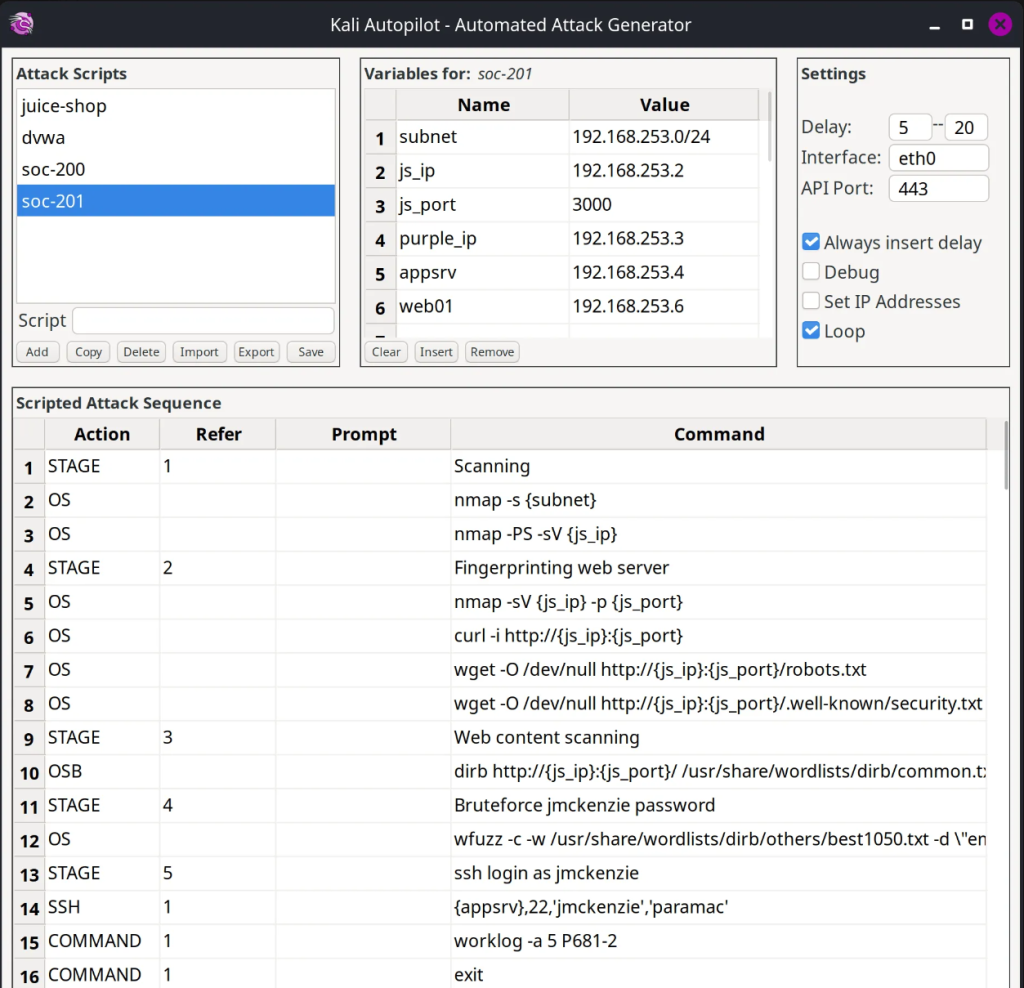Screen dimensions: 1024x988
Task: Click the Remove variable button
Action: coord(492,352)
